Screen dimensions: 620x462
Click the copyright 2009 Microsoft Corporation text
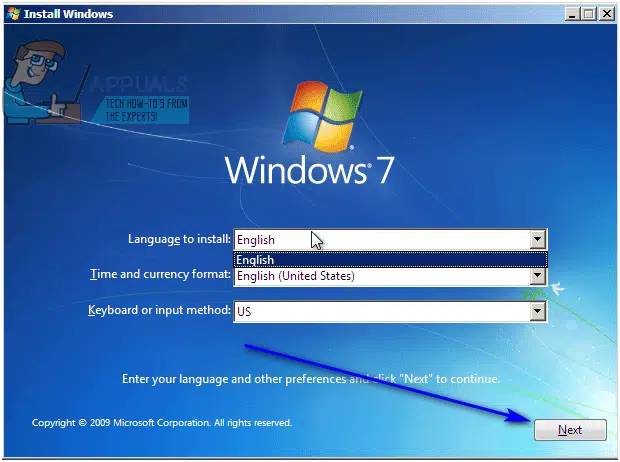pyautogui.click(x=162, y=423)
